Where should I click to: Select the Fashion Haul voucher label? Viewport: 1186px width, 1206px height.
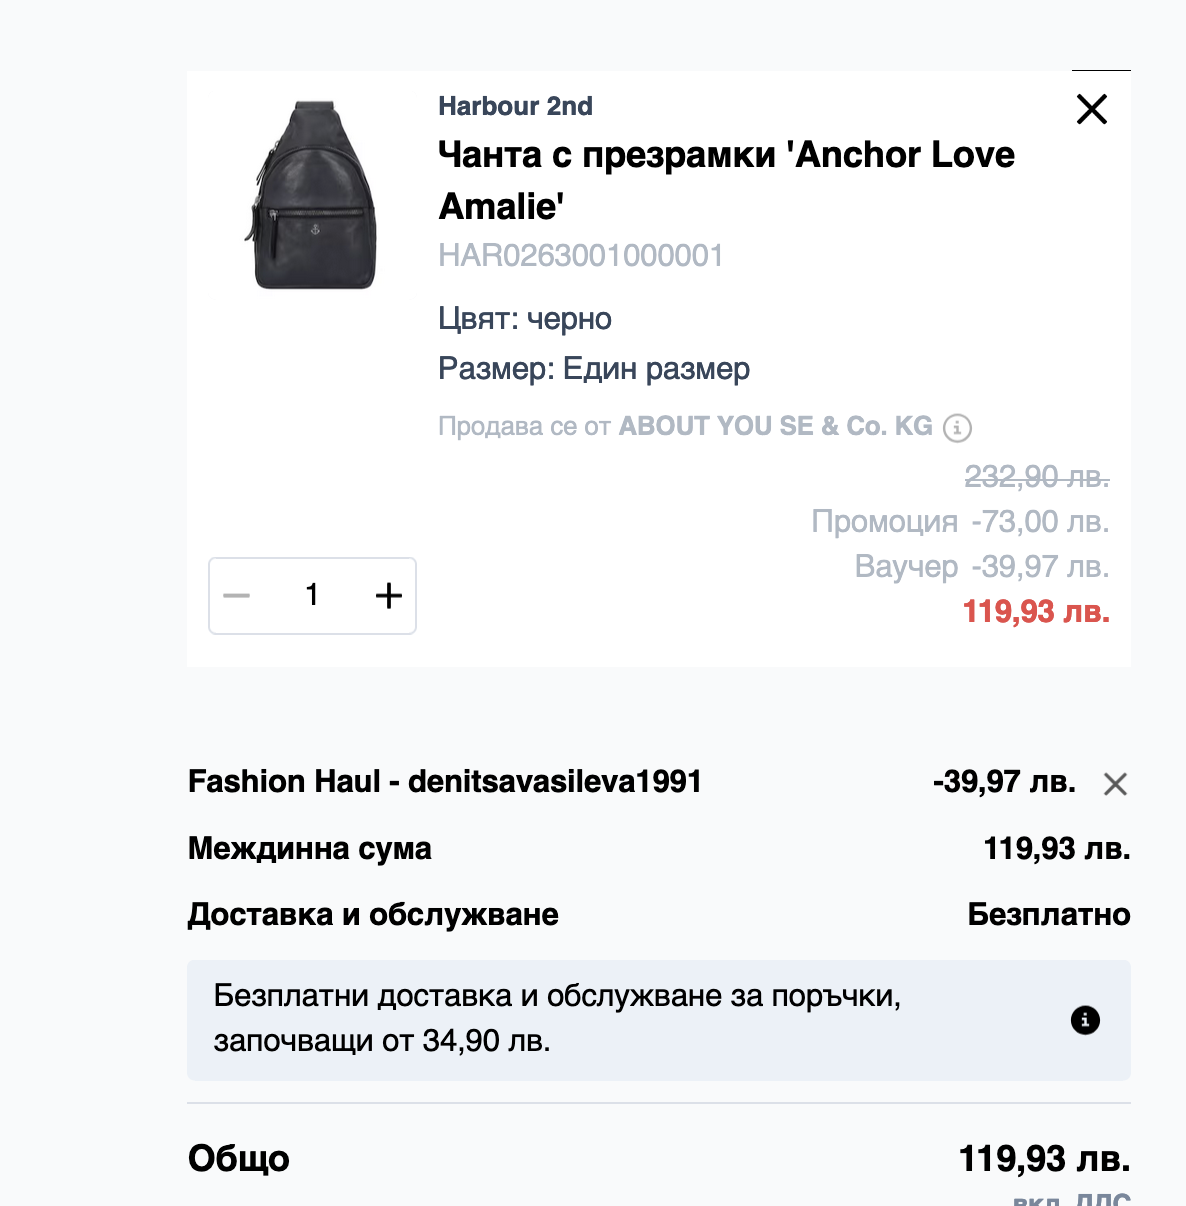(445, 781)
